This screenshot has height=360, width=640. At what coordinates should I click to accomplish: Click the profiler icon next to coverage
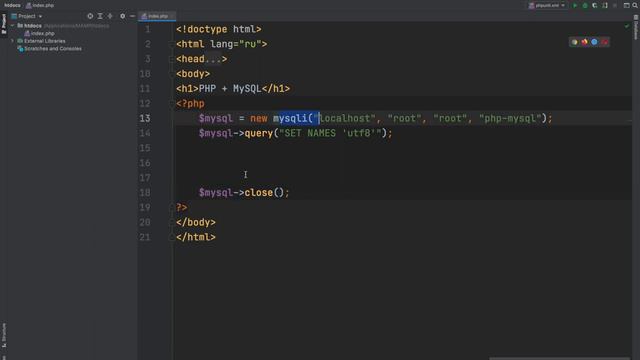[604, 5]
